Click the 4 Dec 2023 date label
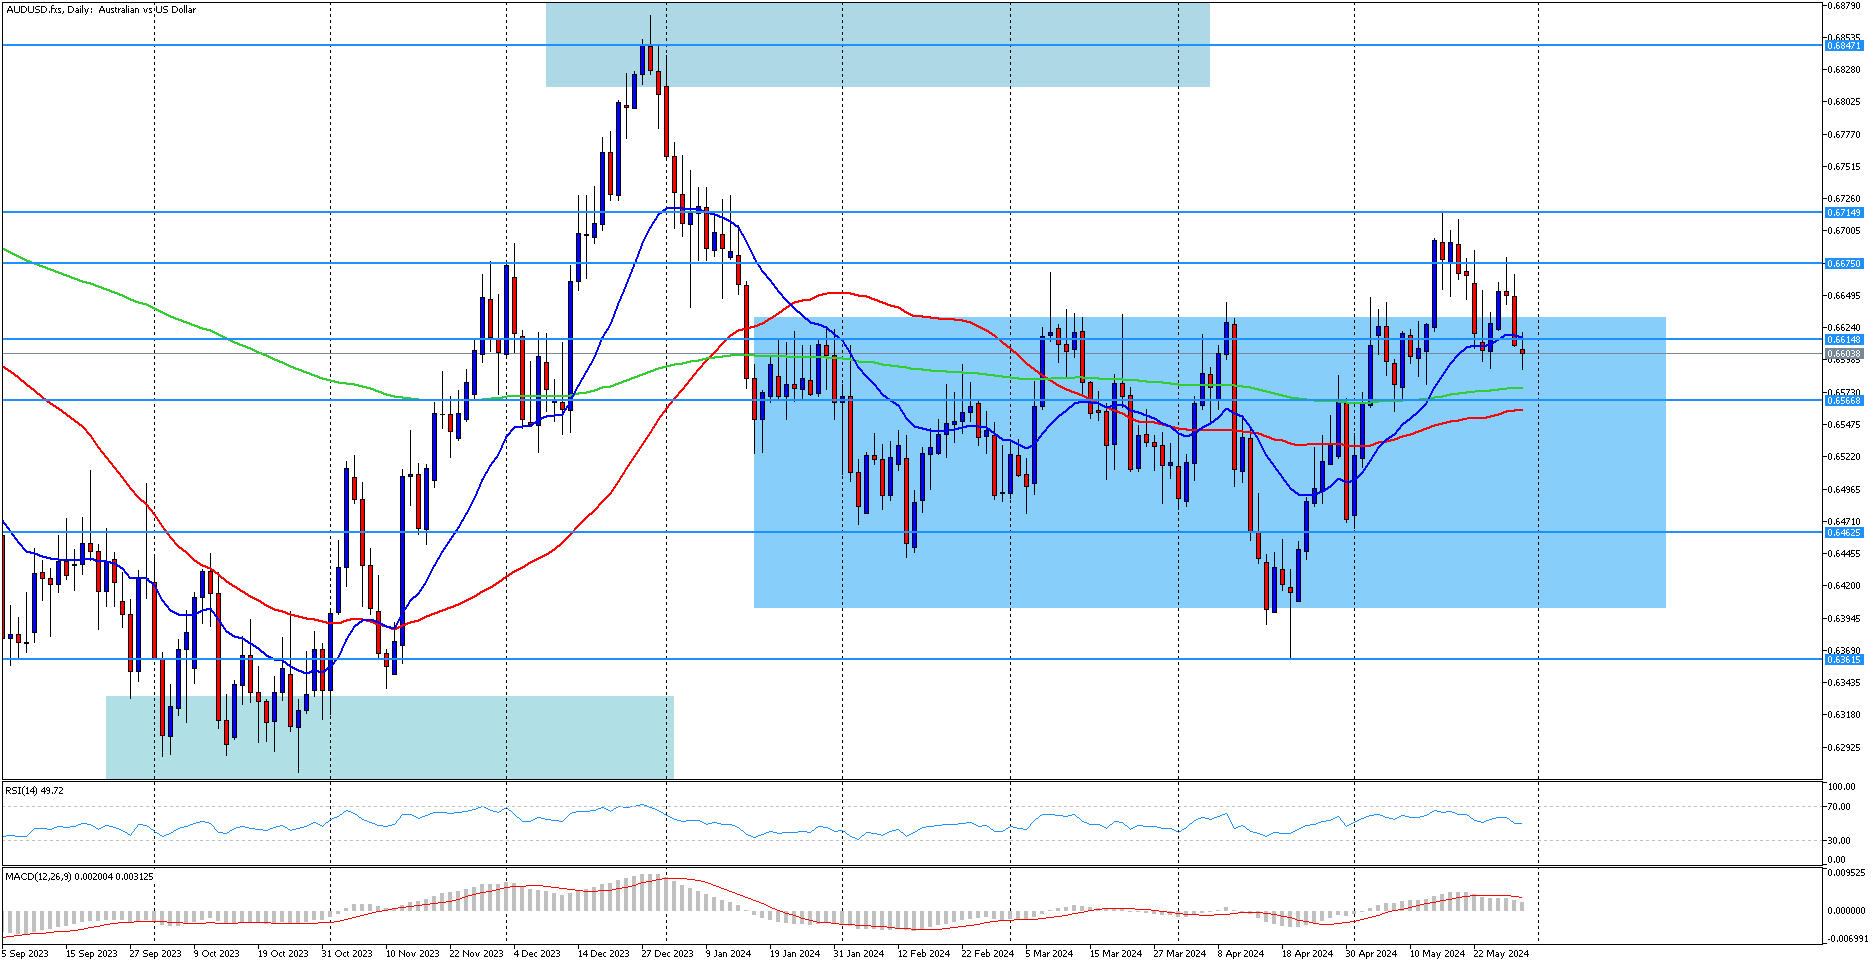This screenshot has height=965, width=1875. pyautogui.click(x=537, y=954)
